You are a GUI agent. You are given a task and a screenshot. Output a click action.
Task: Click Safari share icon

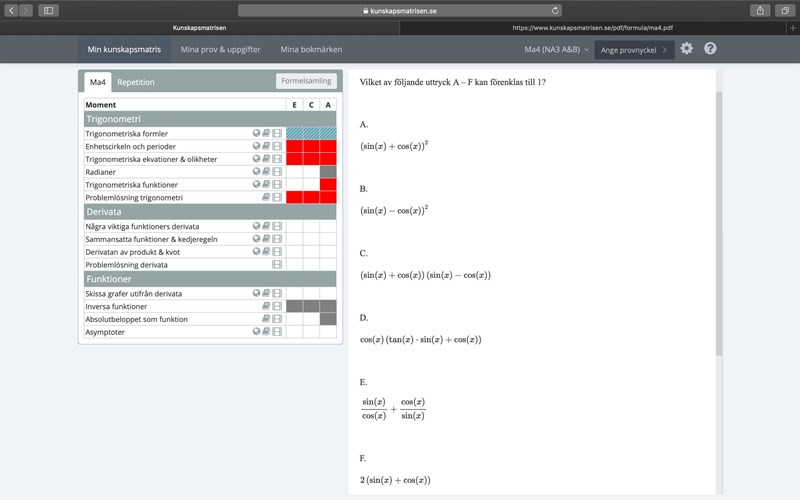759,10
